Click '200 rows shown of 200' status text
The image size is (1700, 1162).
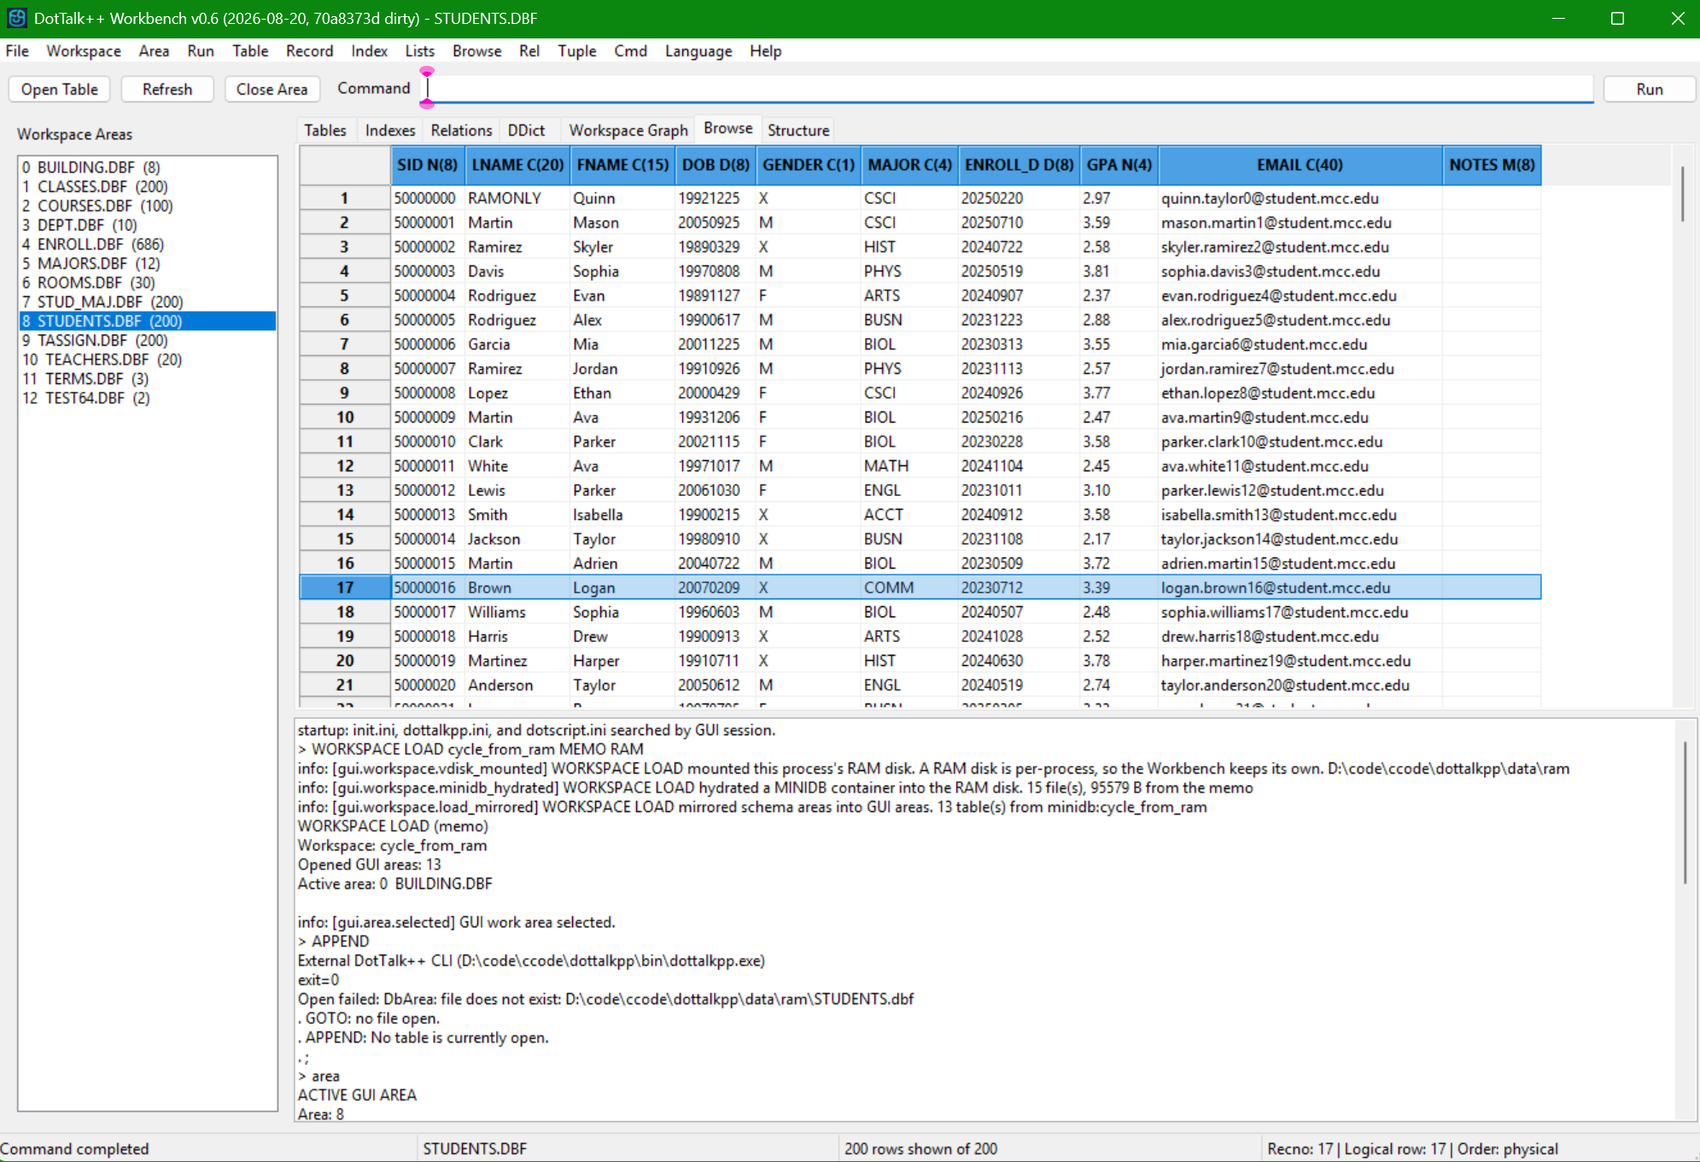pos(920,1149)
